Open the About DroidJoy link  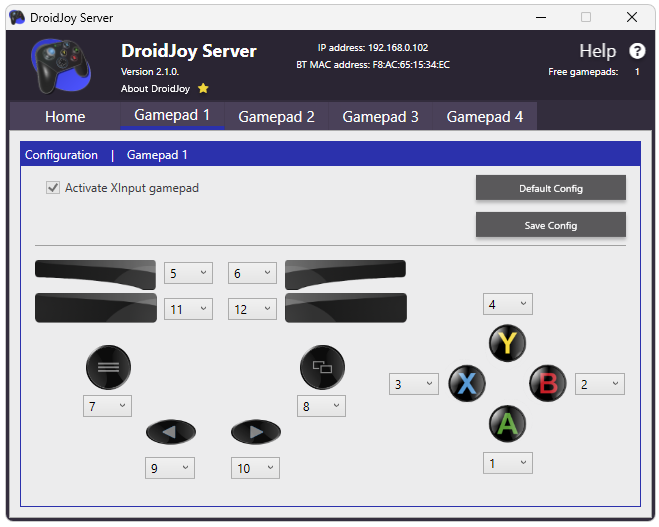(155, 89)
